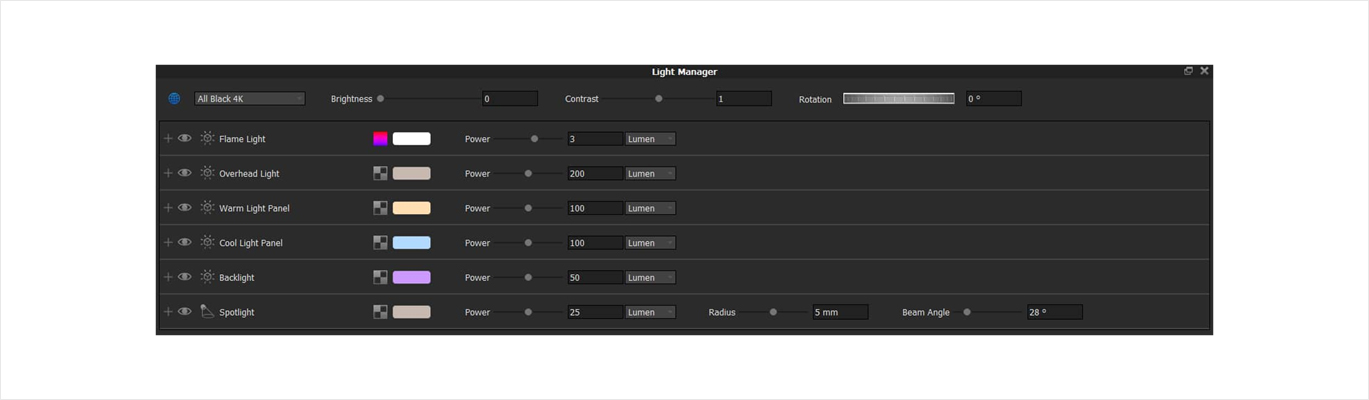Select the Cool Light Panel name label
Image resolution: width=1369 pixels, height=400 pixels.
coord(251,243)
